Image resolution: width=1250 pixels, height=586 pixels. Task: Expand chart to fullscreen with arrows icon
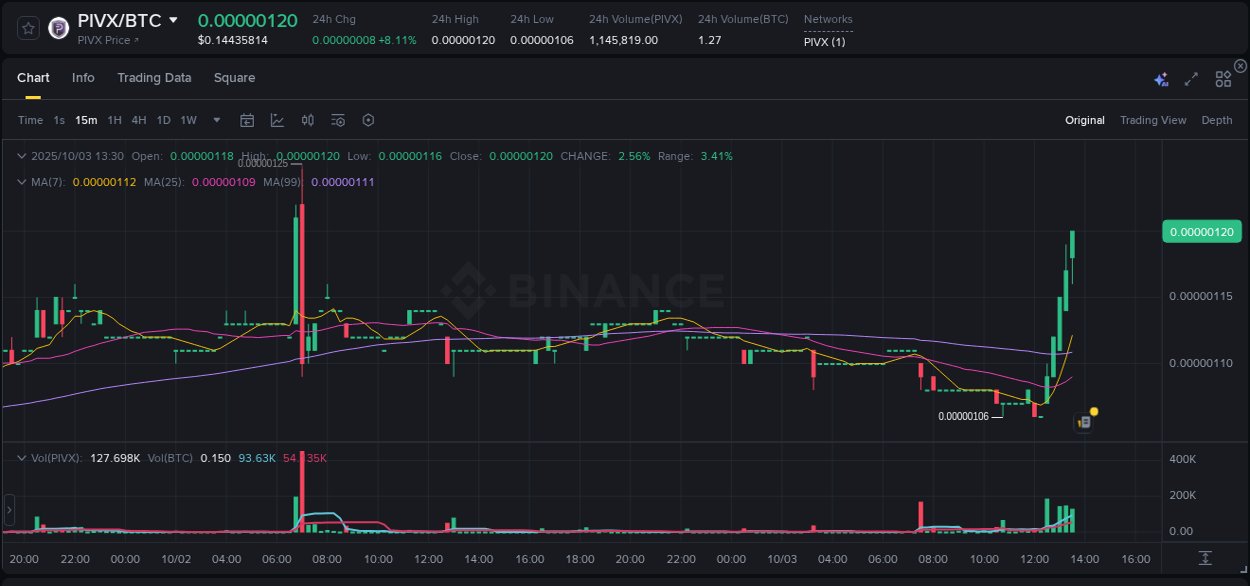click(1190, 78)
